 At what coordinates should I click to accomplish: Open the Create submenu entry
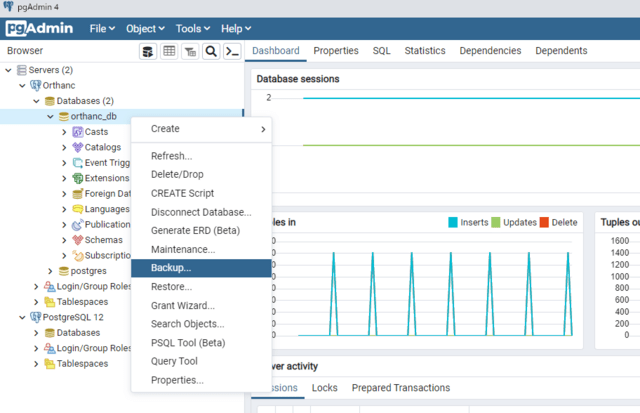(x=165, y=129)
